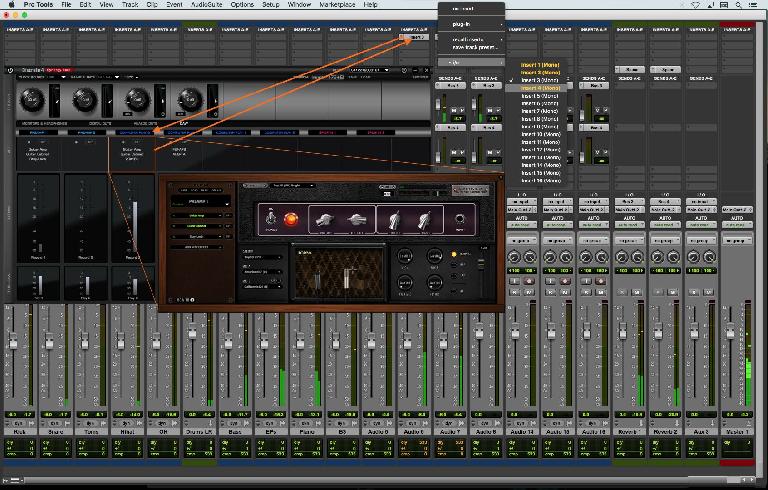Screen dimensions: 768x490
Task: Solo the Reverb 2 track
Action: point(658,292)
